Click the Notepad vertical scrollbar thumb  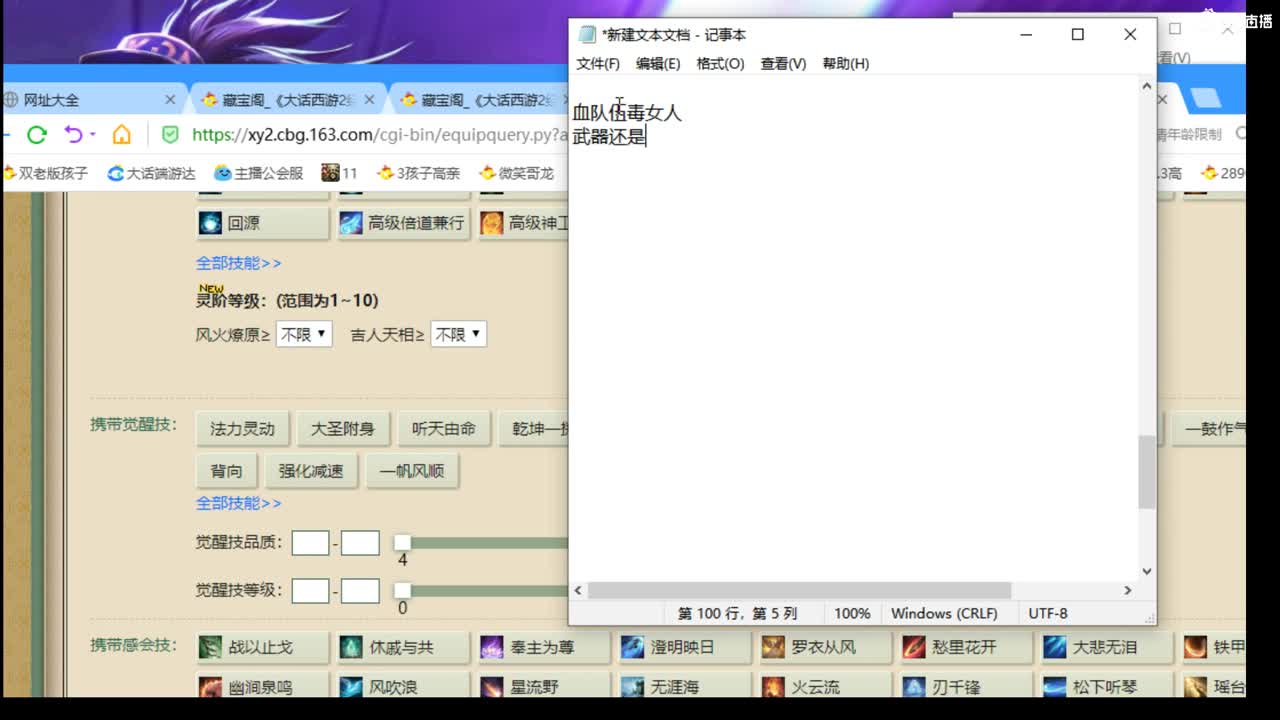coord(1146,472)
